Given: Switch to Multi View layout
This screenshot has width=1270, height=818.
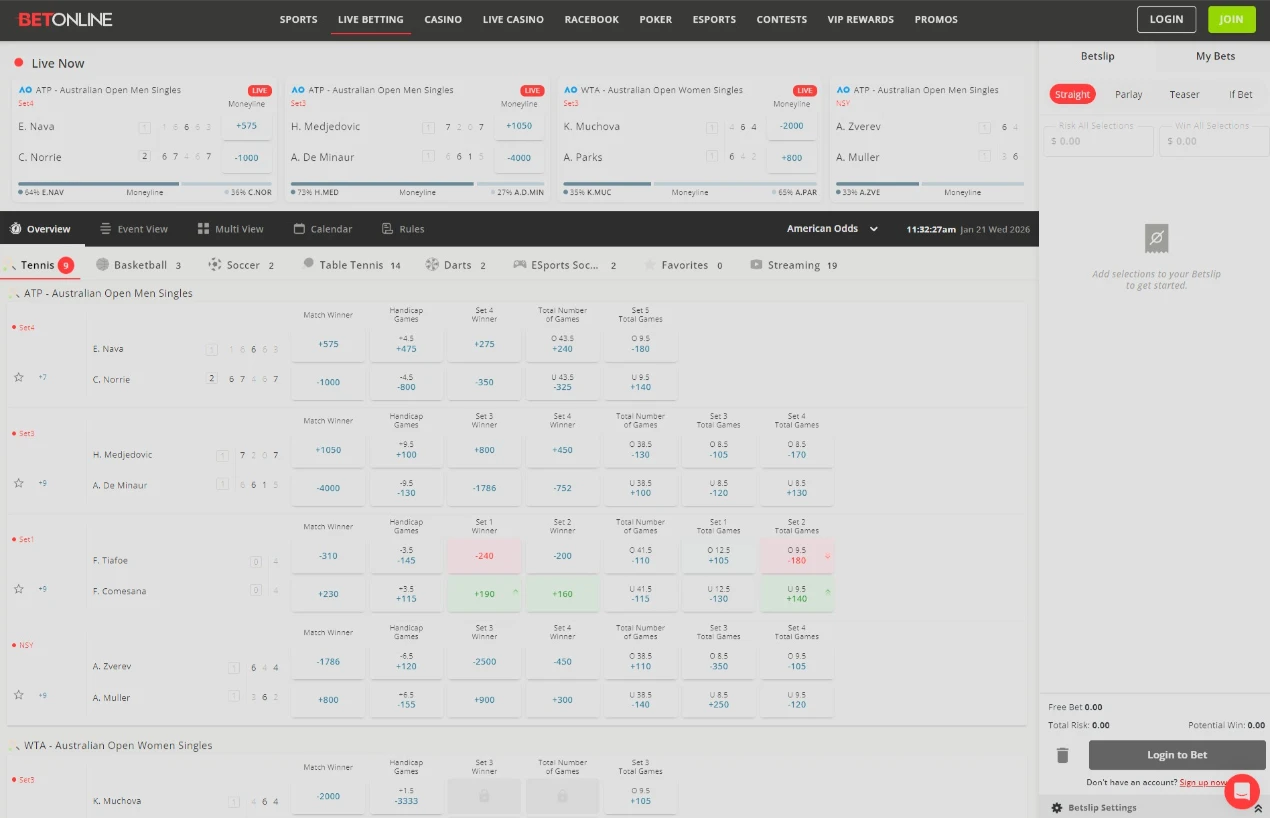Looking at the screenshot, I should 203,229.
